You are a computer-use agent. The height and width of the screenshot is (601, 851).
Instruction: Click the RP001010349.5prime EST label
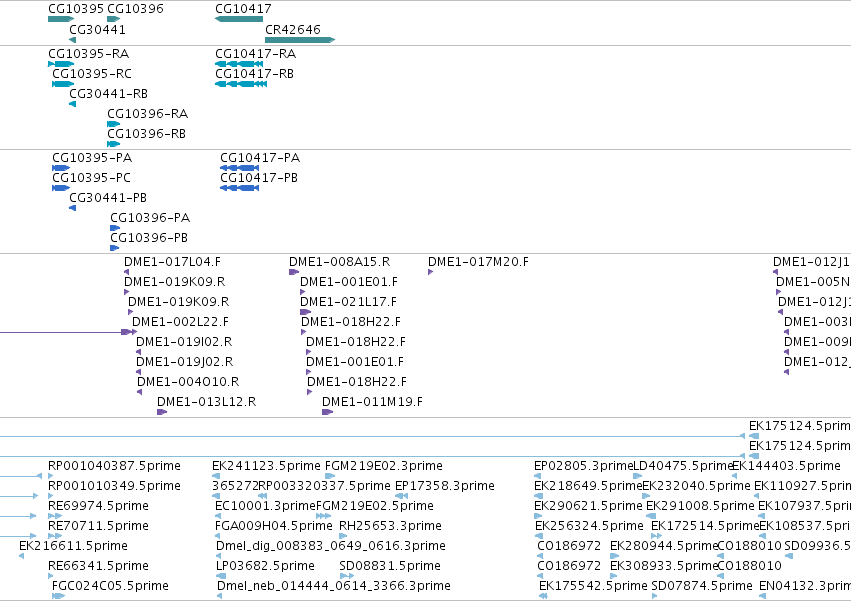click(115, 486)
